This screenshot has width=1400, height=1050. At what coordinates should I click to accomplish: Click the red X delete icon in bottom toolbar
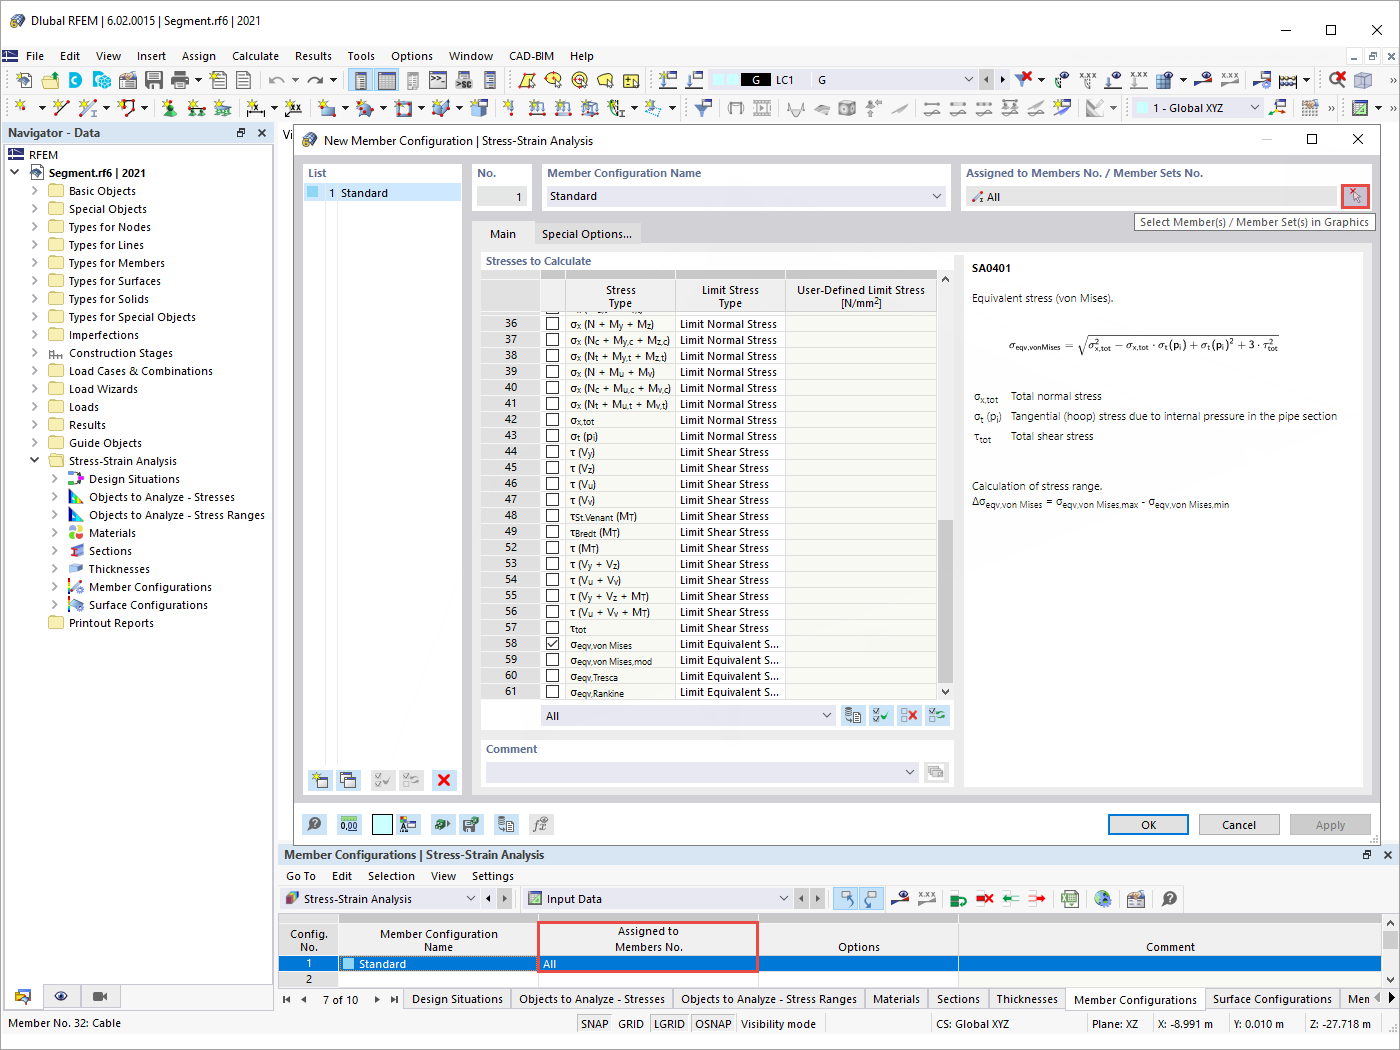tap(985, 899)
